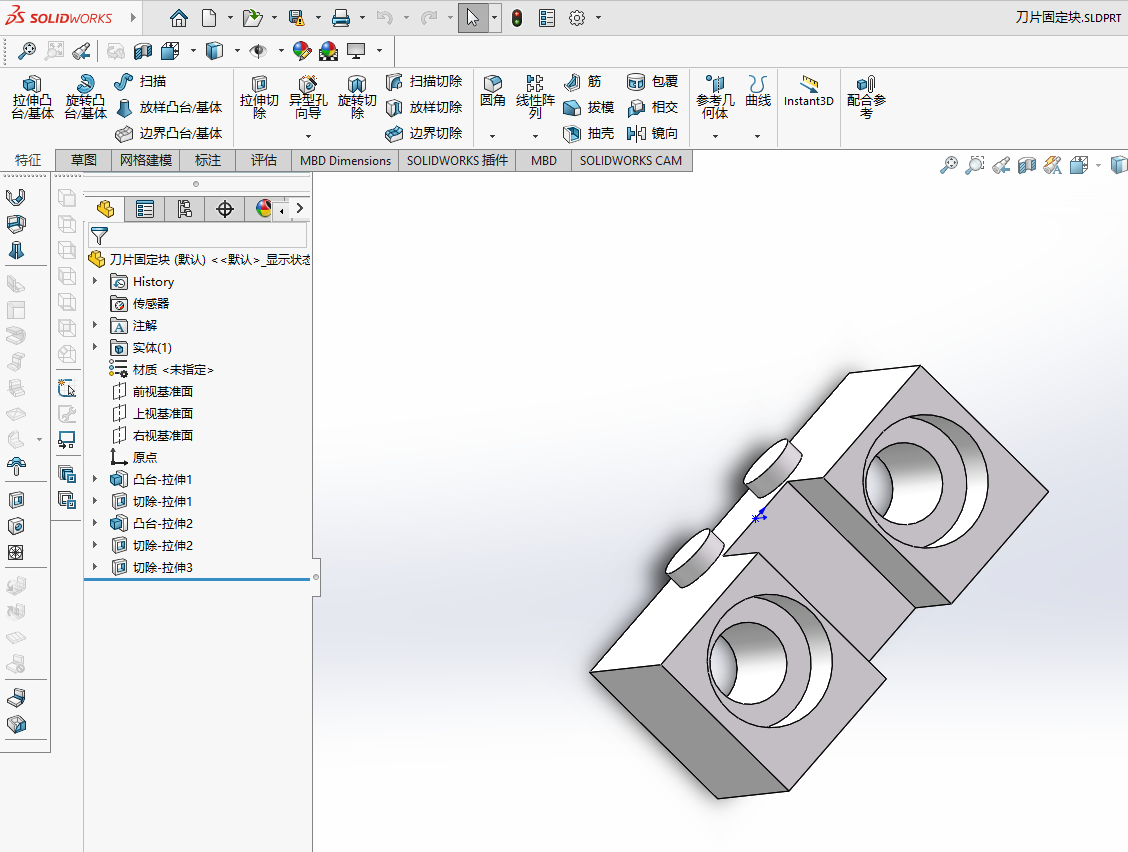The width and height of the screenshot is (1128, 852).
Task: Switch to the MBD Dimensions tab
Action: point(345,160)
